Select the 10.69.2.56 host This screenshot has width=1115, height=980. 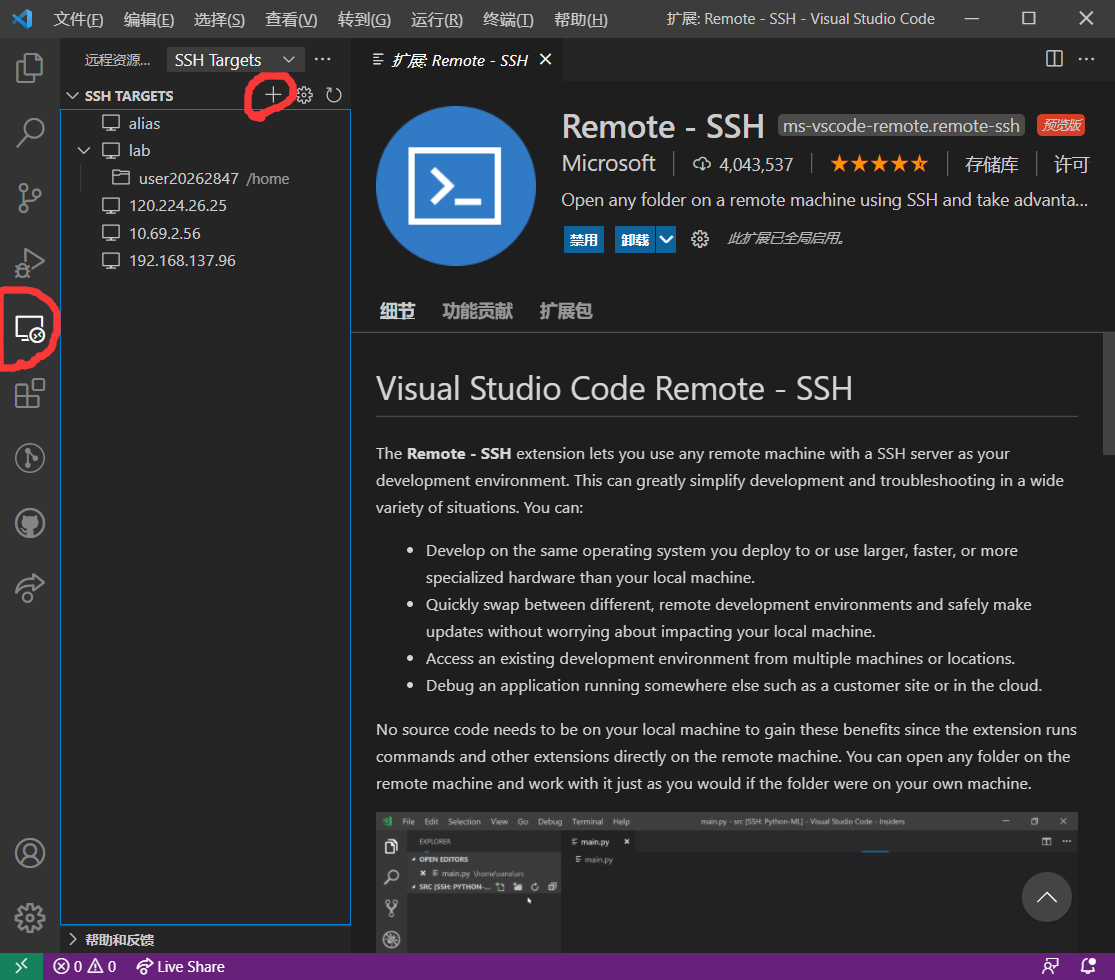206,233
